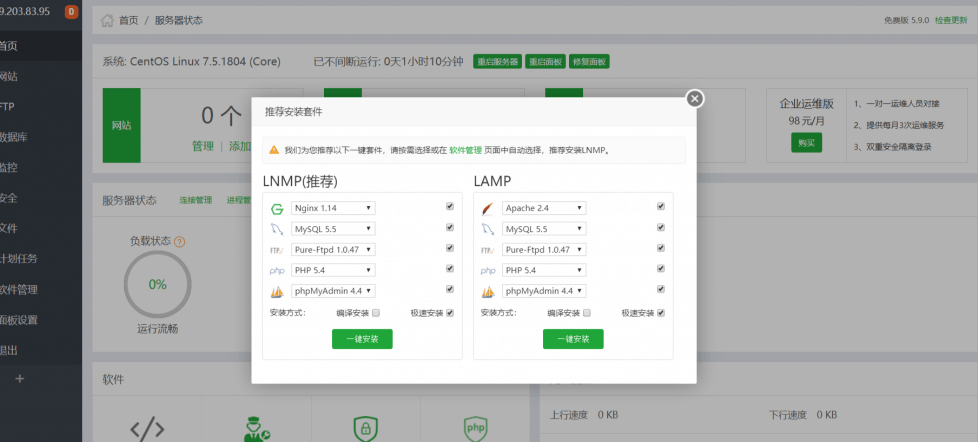Click 首页 in the breadcrumb
Screen dimensions: 978x442
pos(128,20)
